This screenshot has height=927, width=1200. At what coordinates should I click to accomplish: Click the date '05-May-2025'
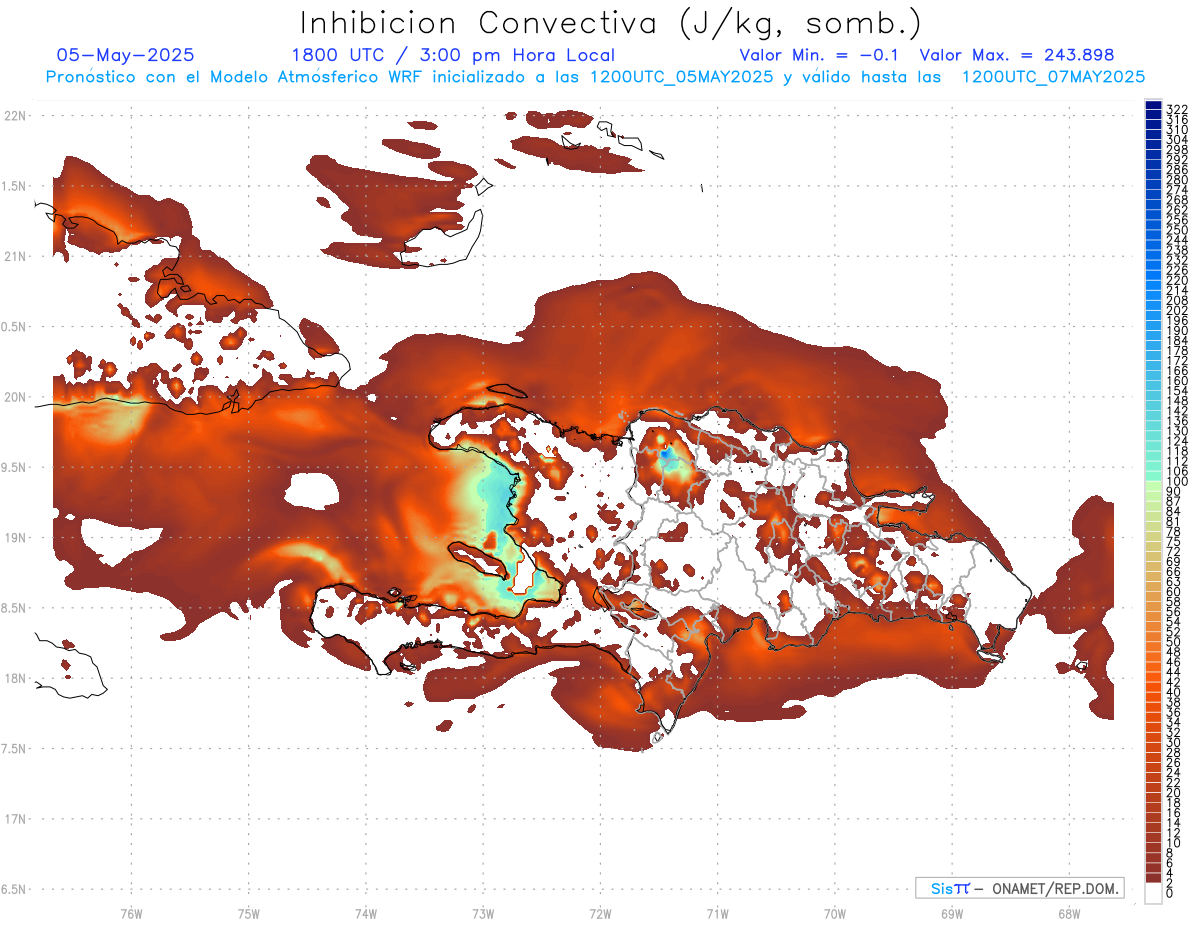(x=126, y=55)
